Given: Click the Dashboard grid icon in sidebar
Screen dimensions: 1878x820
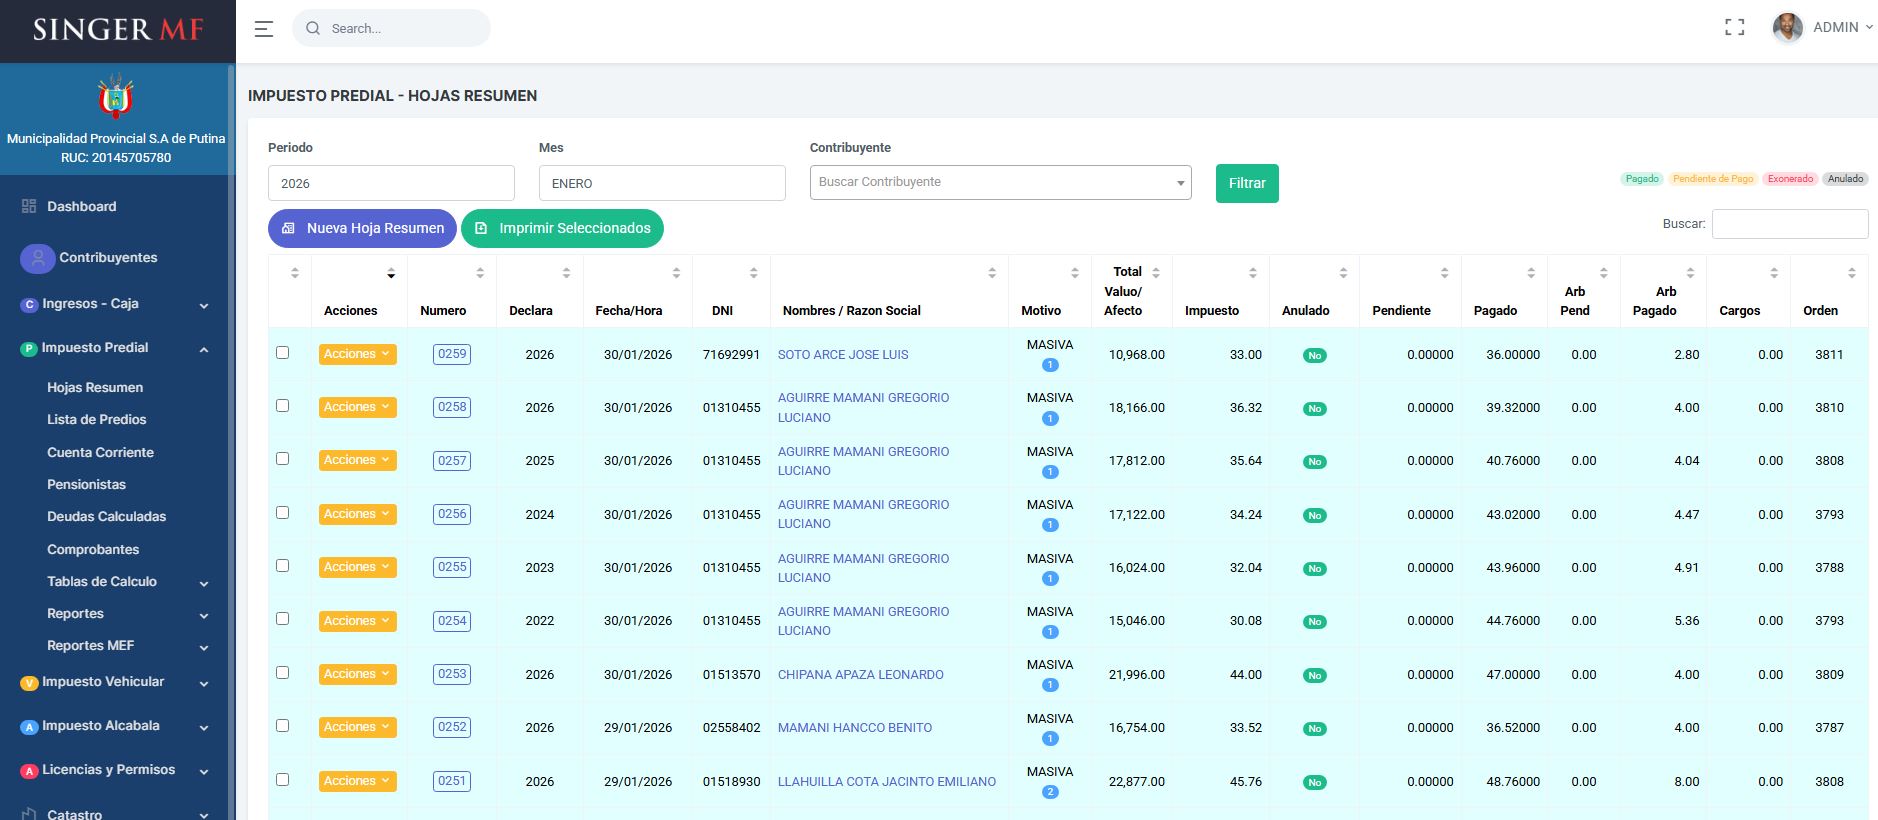Looking at the screenshot, I should 29,206.
